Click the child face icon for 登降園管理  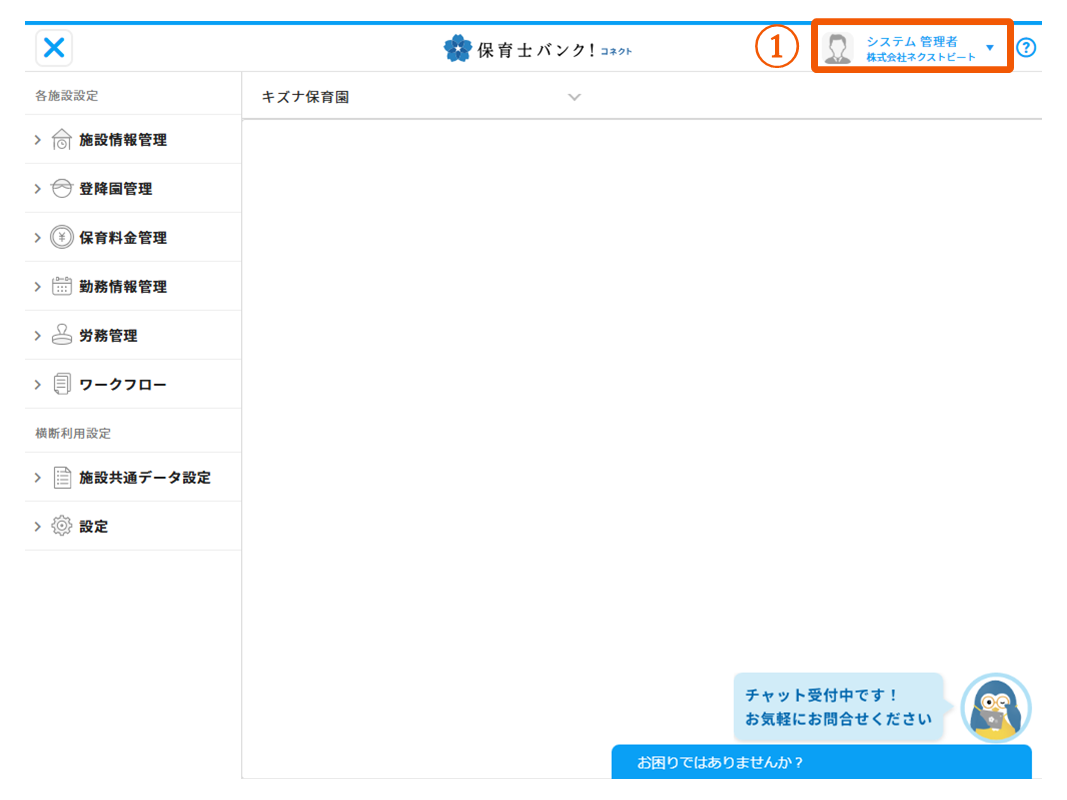[61, 189]
